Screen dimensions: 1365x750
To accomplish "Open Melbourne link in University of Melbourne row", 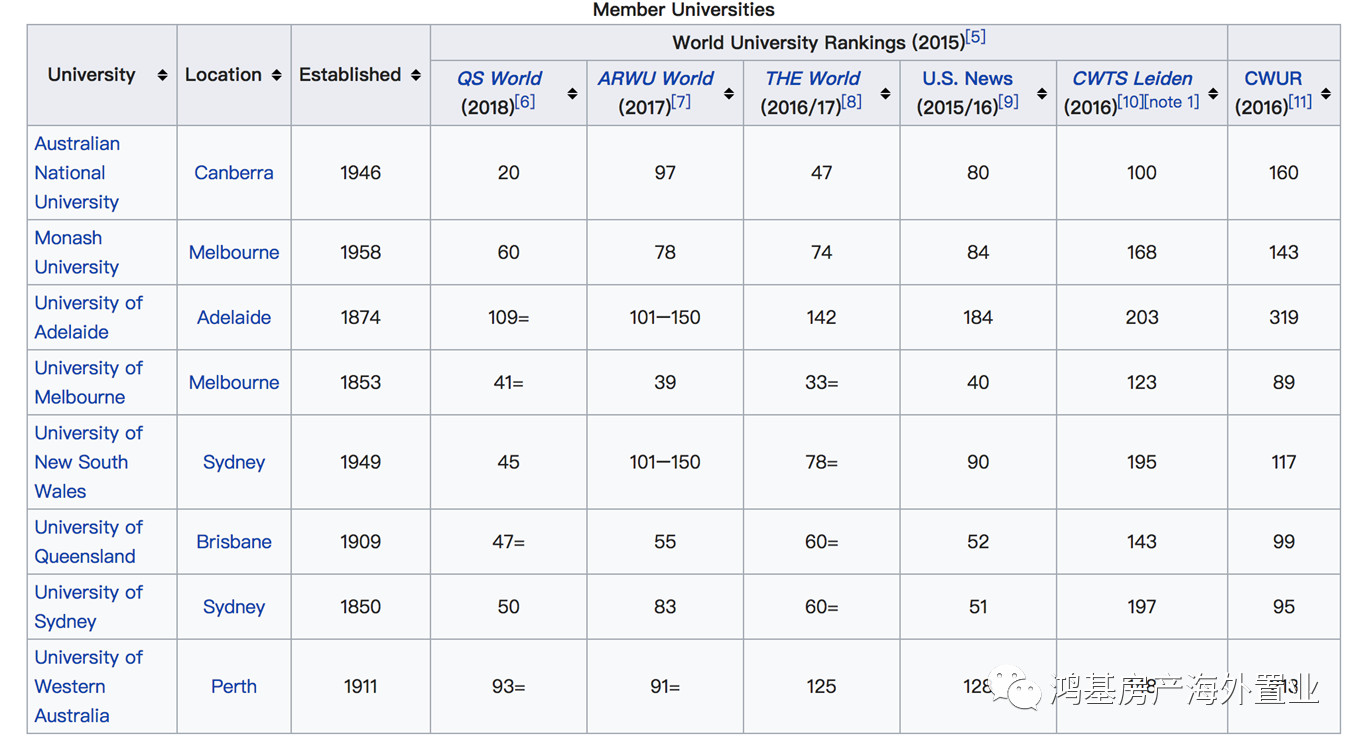I will pyautogui.click(x=234, y=383).
